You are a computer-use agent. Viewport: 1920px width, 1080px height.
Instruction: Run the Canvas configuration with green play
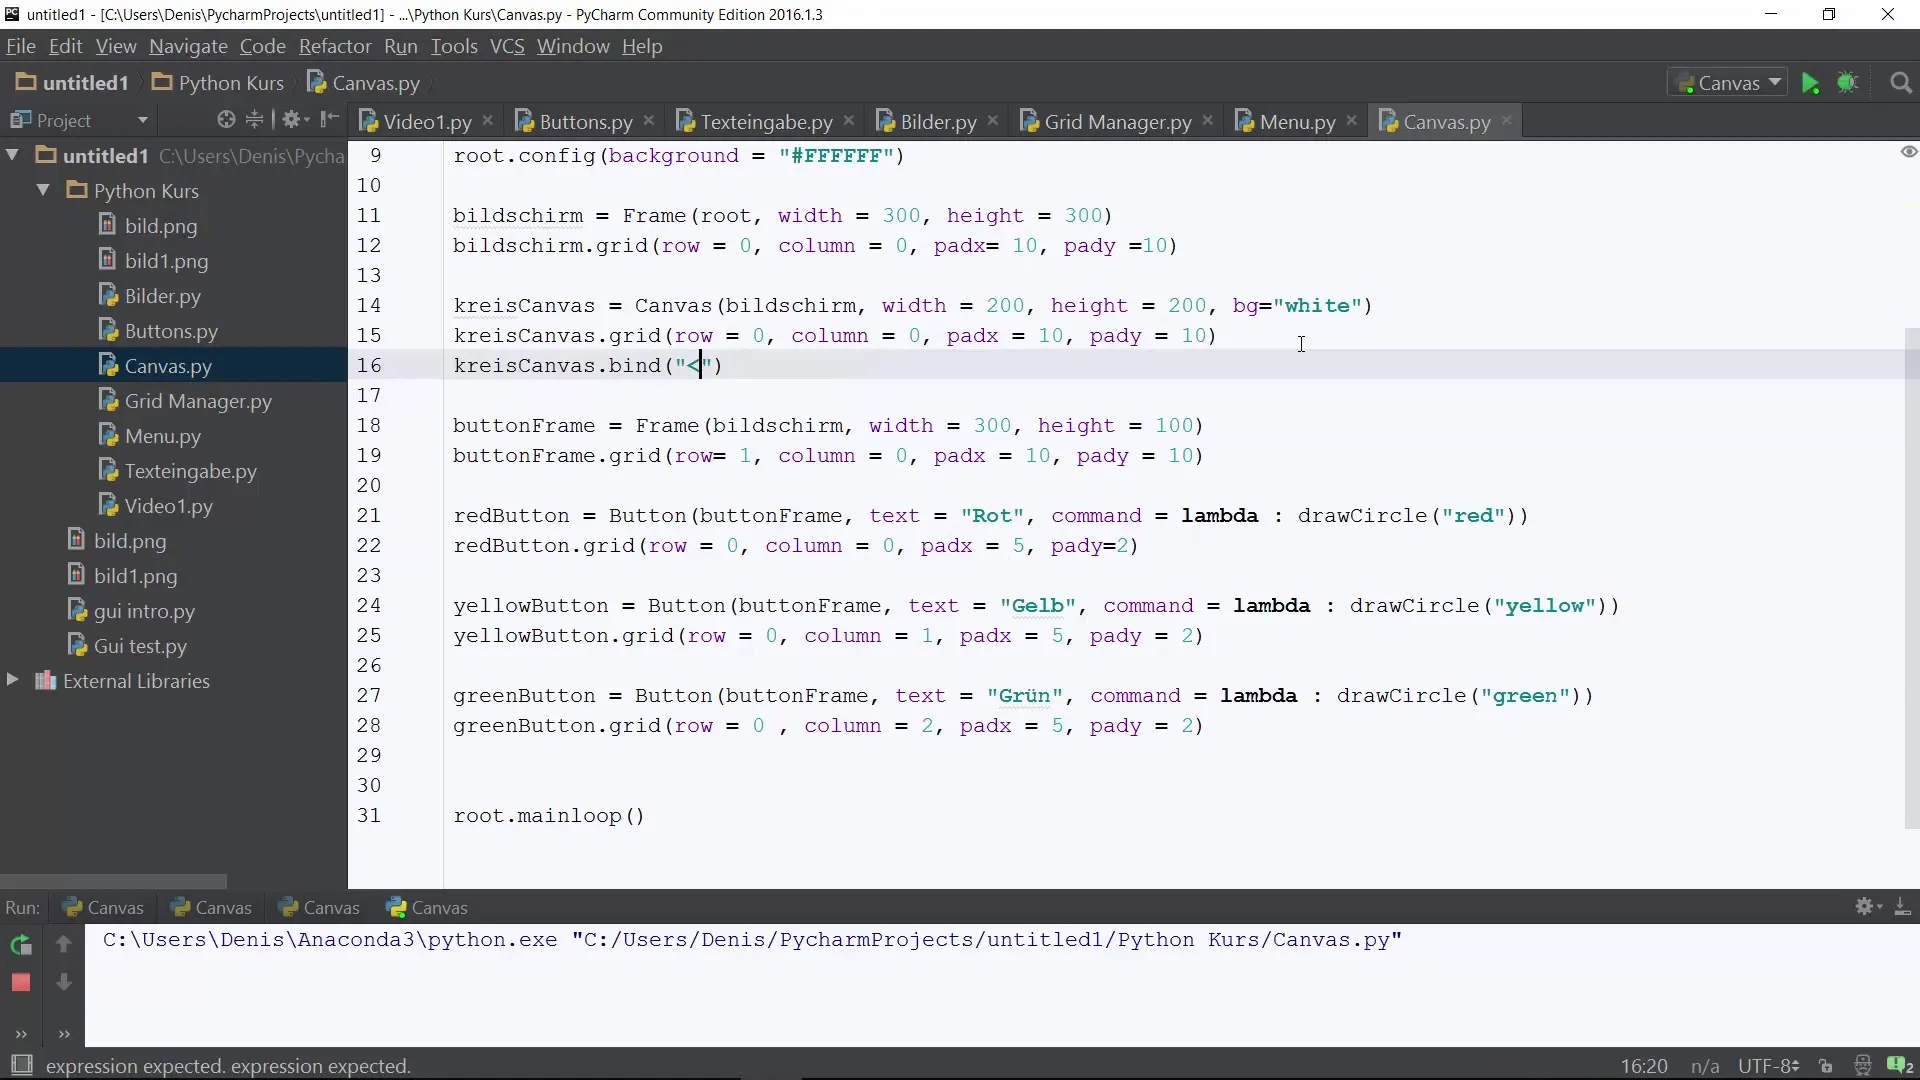pyautogui.click(x=1810, y=83)
